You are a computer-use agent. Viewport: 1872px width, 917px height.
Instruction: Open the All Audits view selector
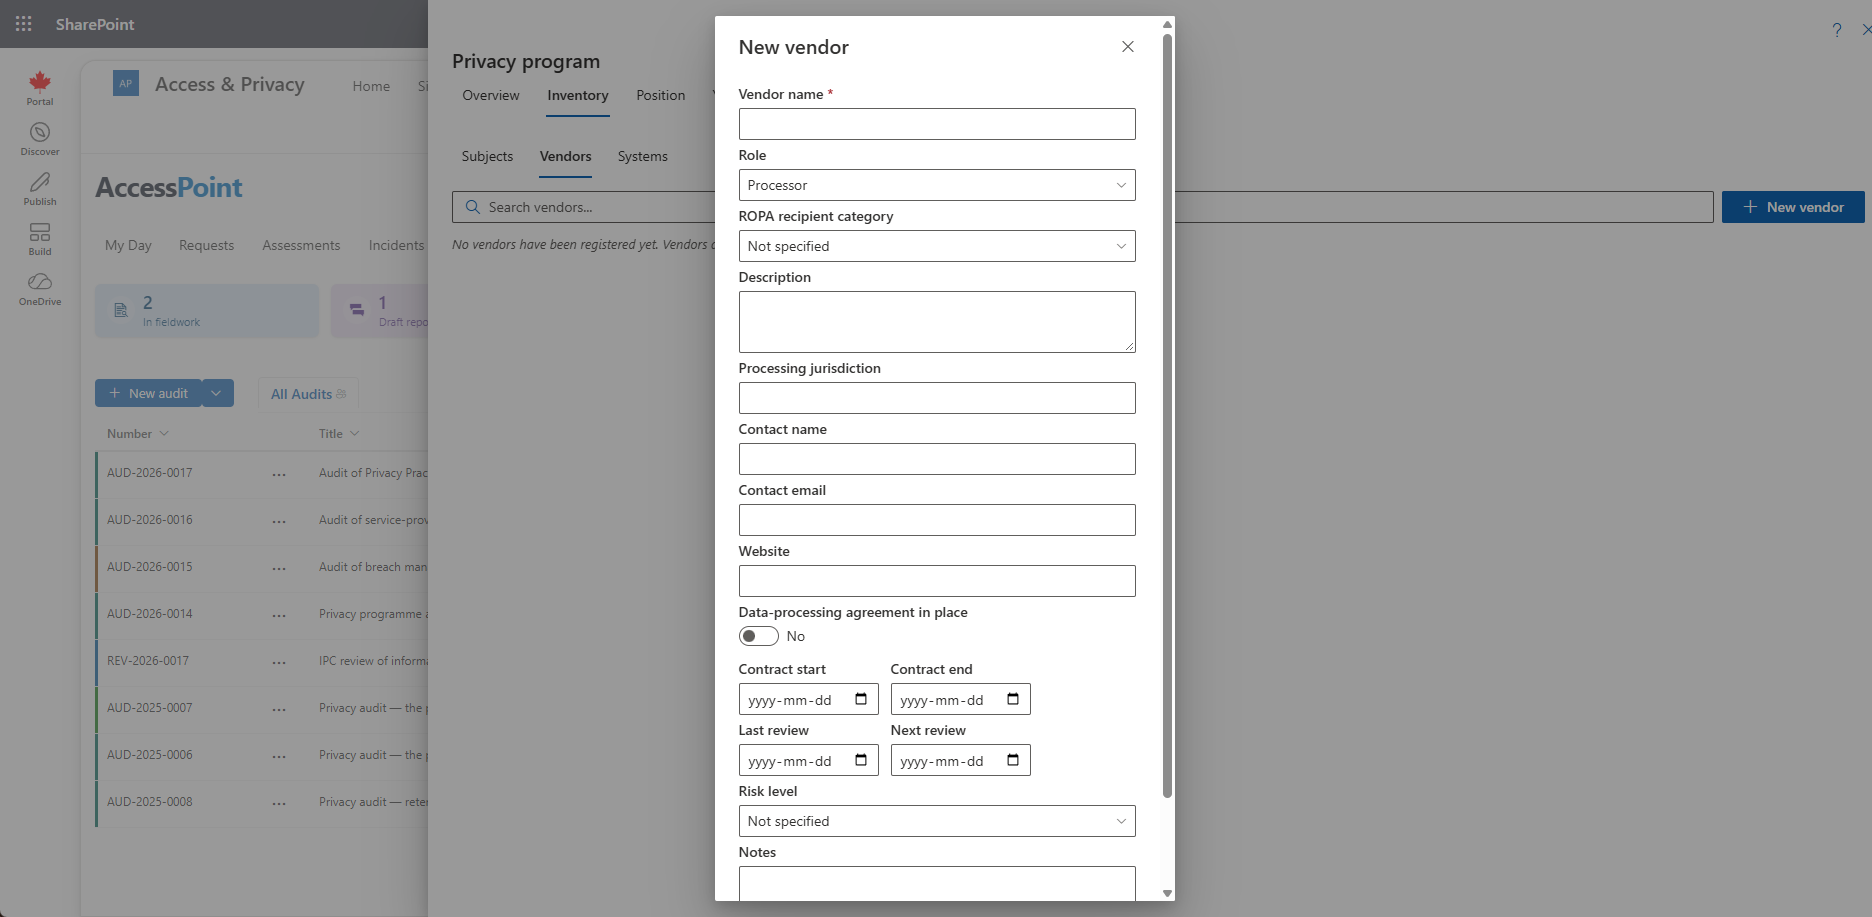308,394
